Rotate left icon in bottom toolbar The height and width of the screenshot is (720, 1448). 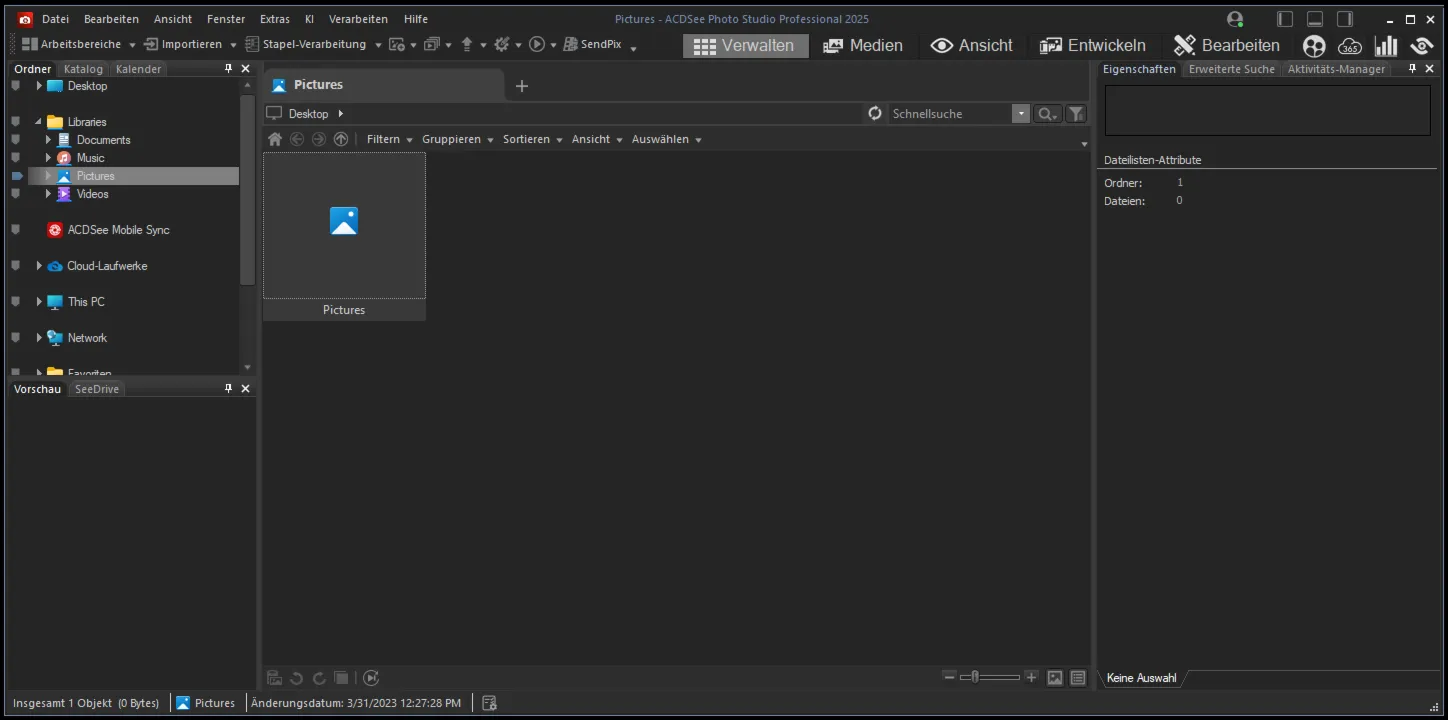click(x=297, y=678)
